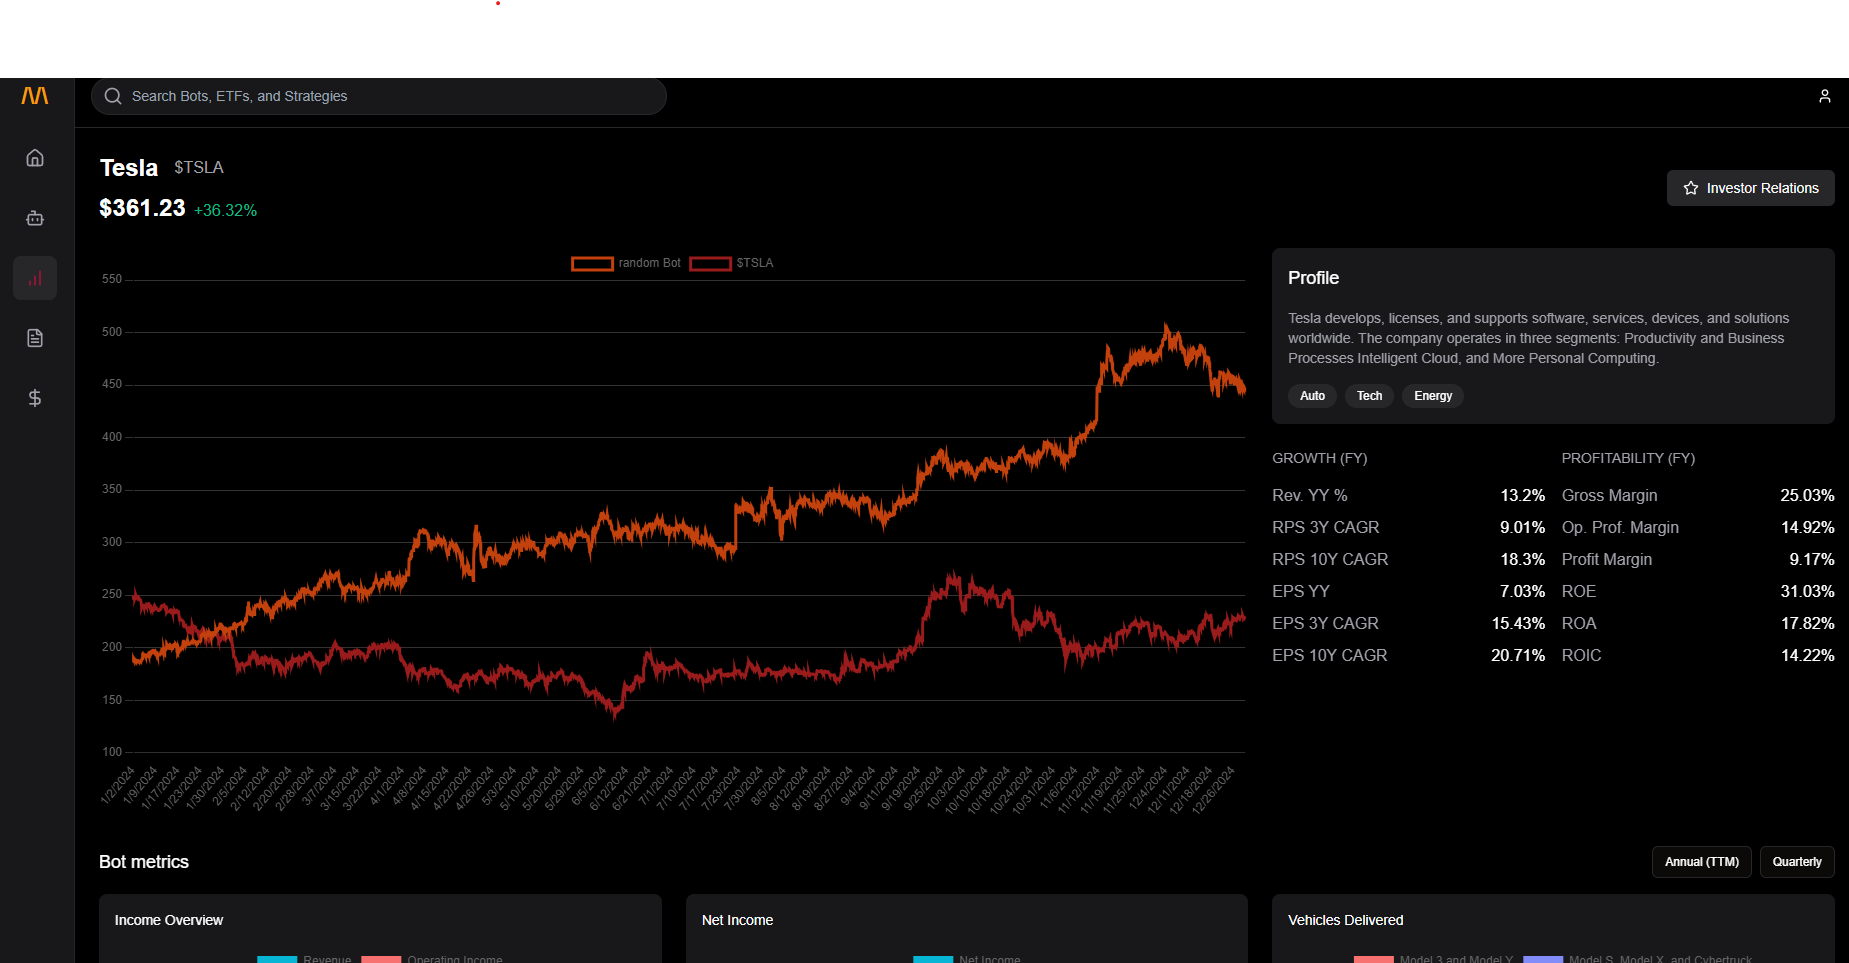
Task: Click the Rev. YY % label
Action: [1310, 496]
